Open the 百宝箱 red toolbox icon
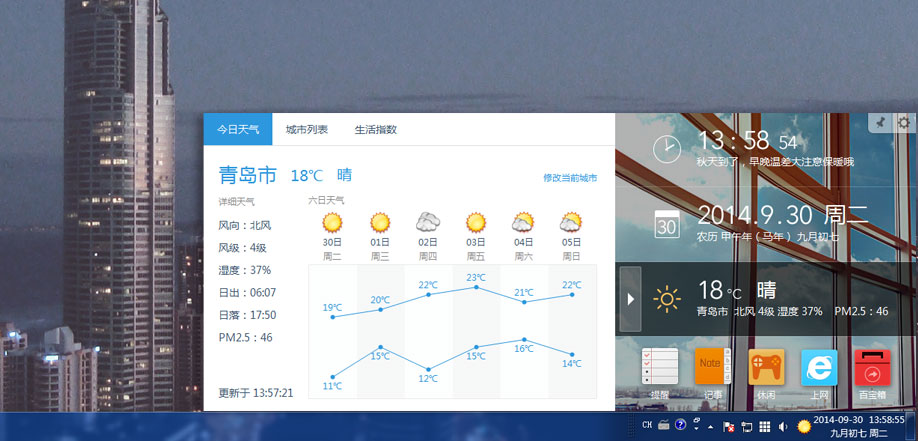The height and width of the screenshot is (441, 918). point(873,369)
